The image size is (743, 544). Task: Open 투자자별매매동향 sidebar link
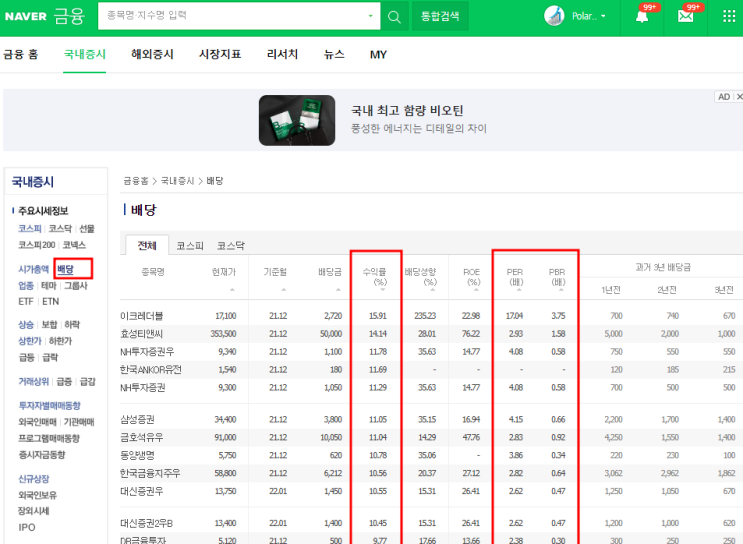[49, 406]
